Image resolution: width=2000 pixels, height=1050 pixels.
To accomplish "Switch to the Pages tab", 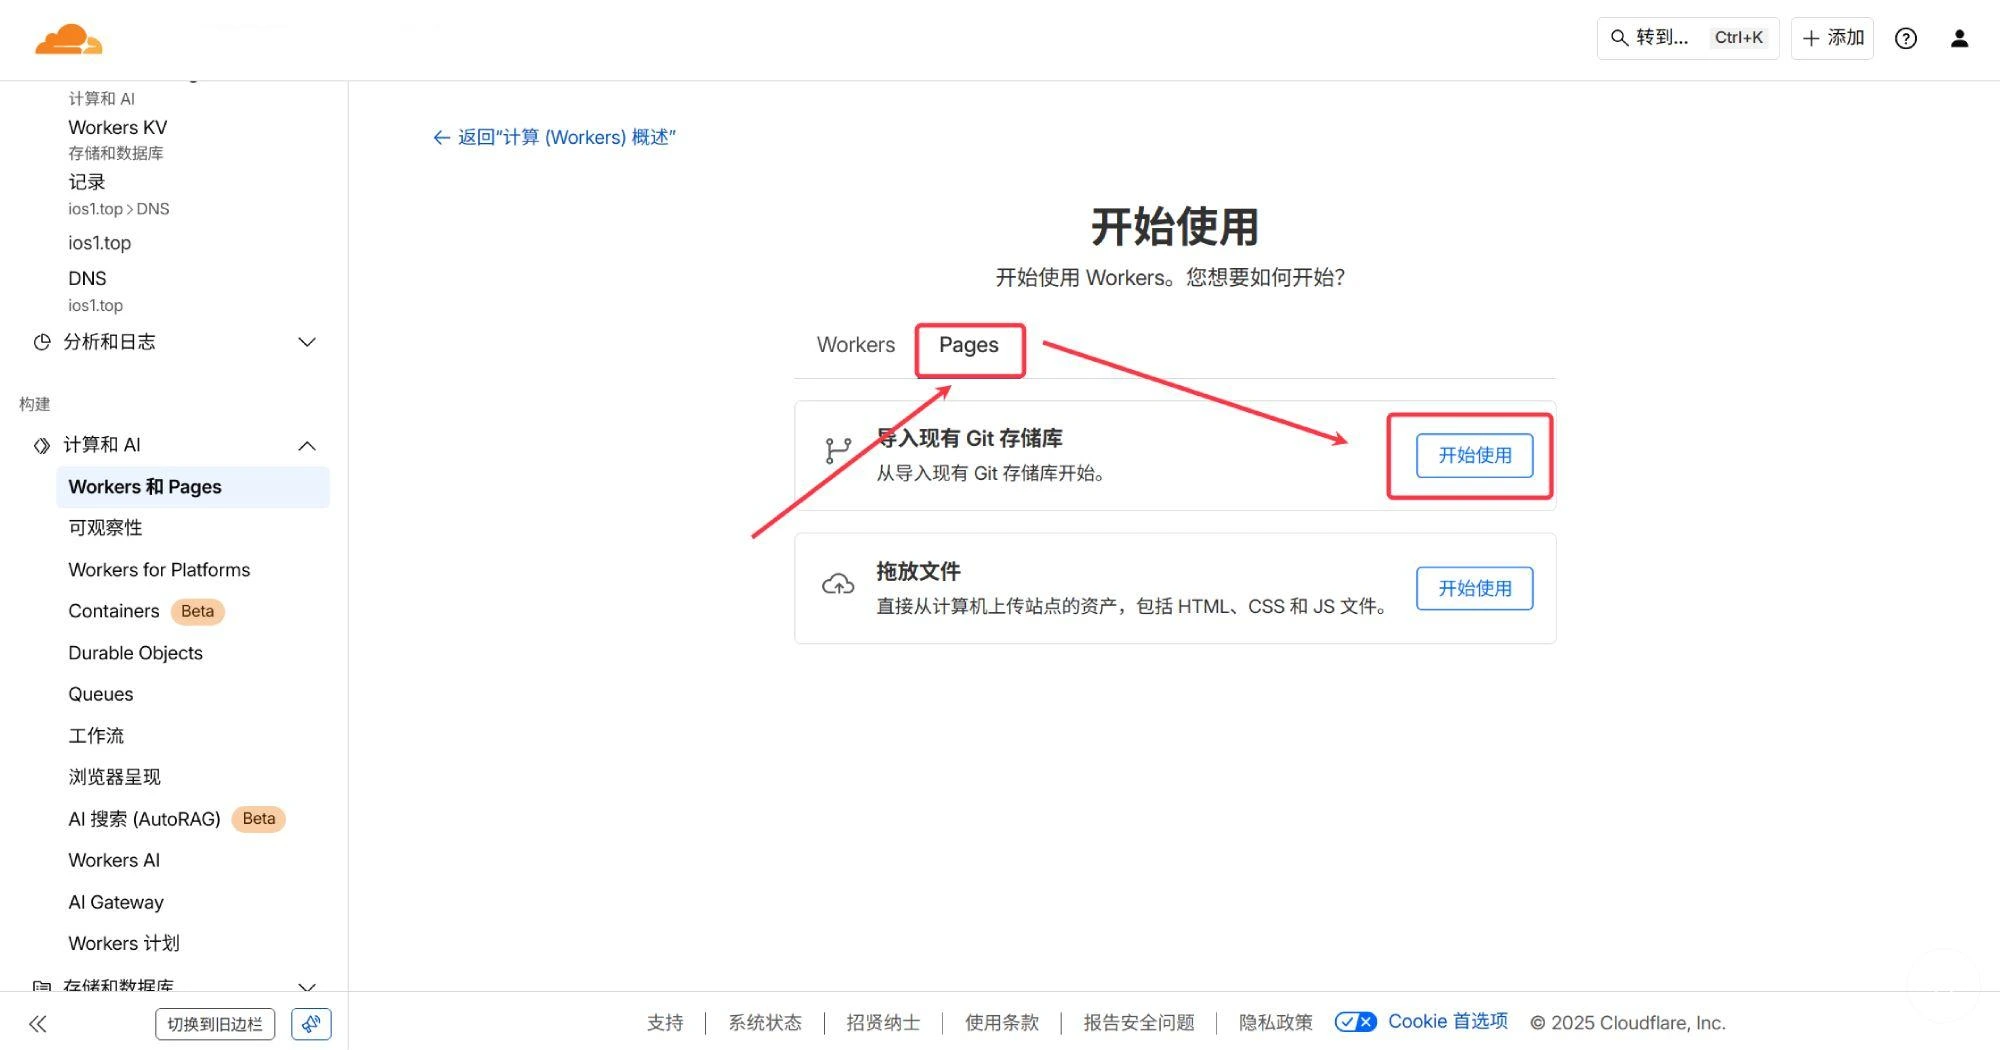I will click(x=968, y=345).
